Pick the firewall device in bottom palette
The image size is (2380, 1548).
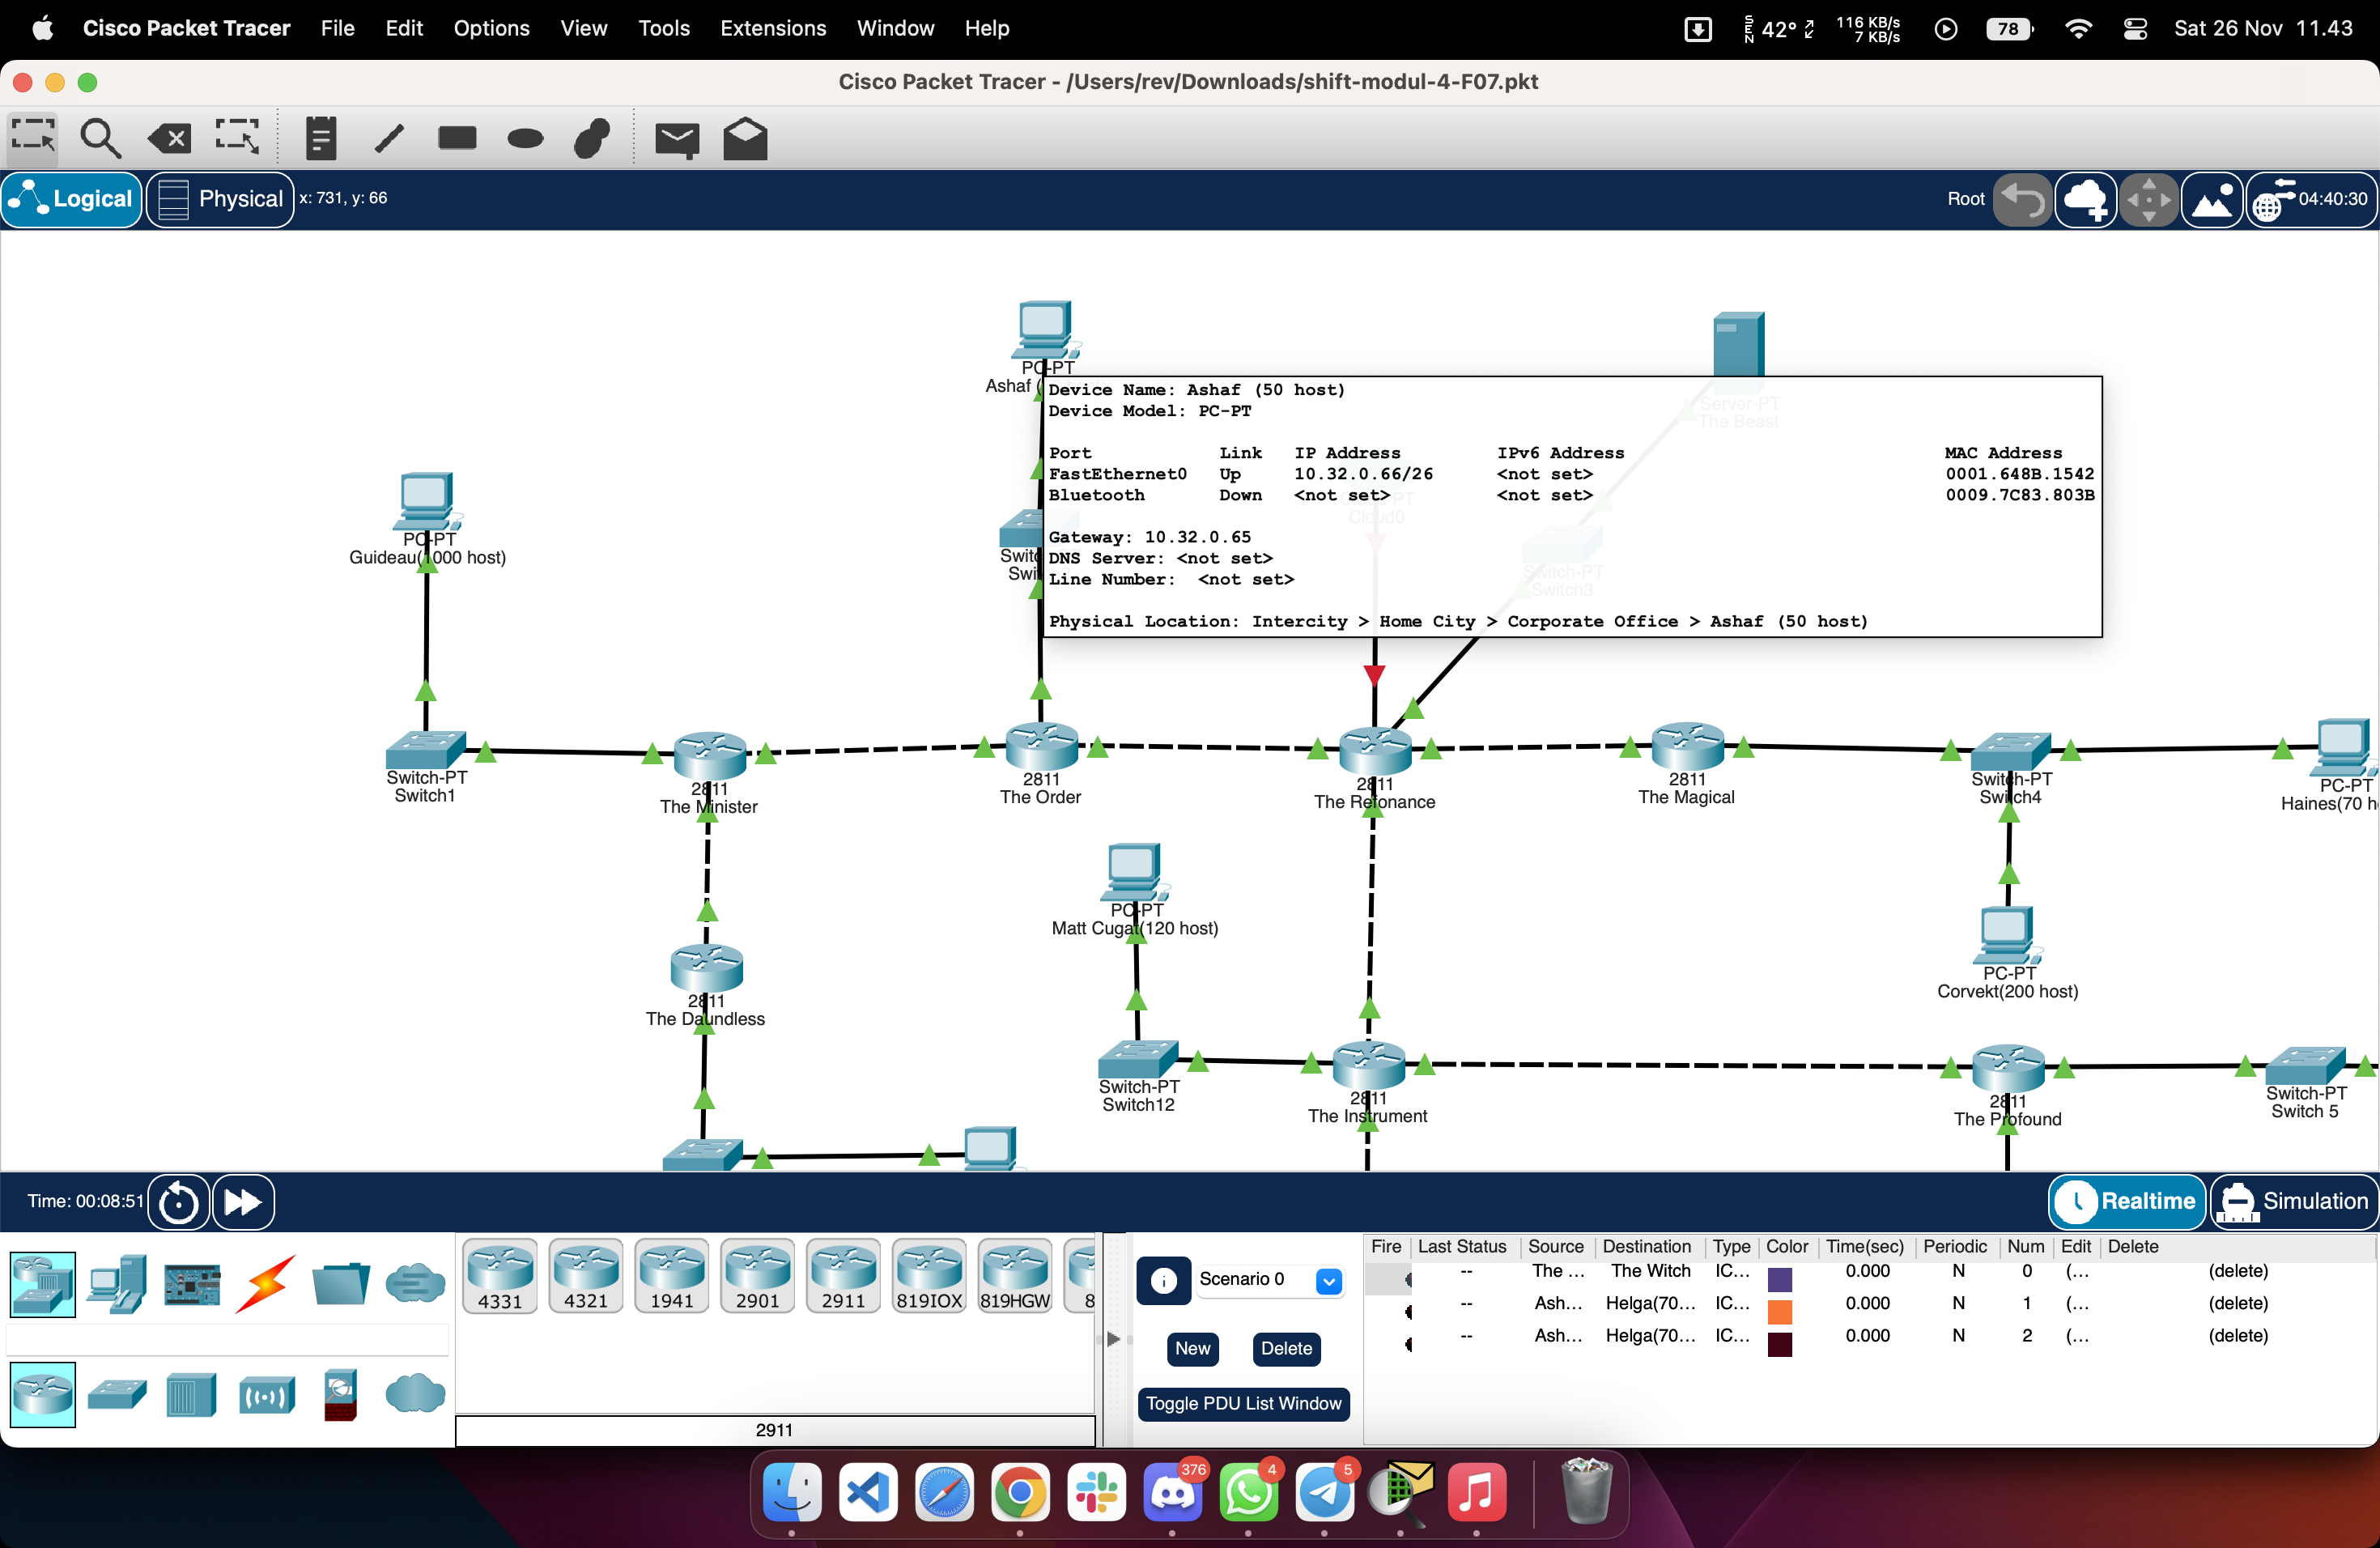tap(340, 1394)
